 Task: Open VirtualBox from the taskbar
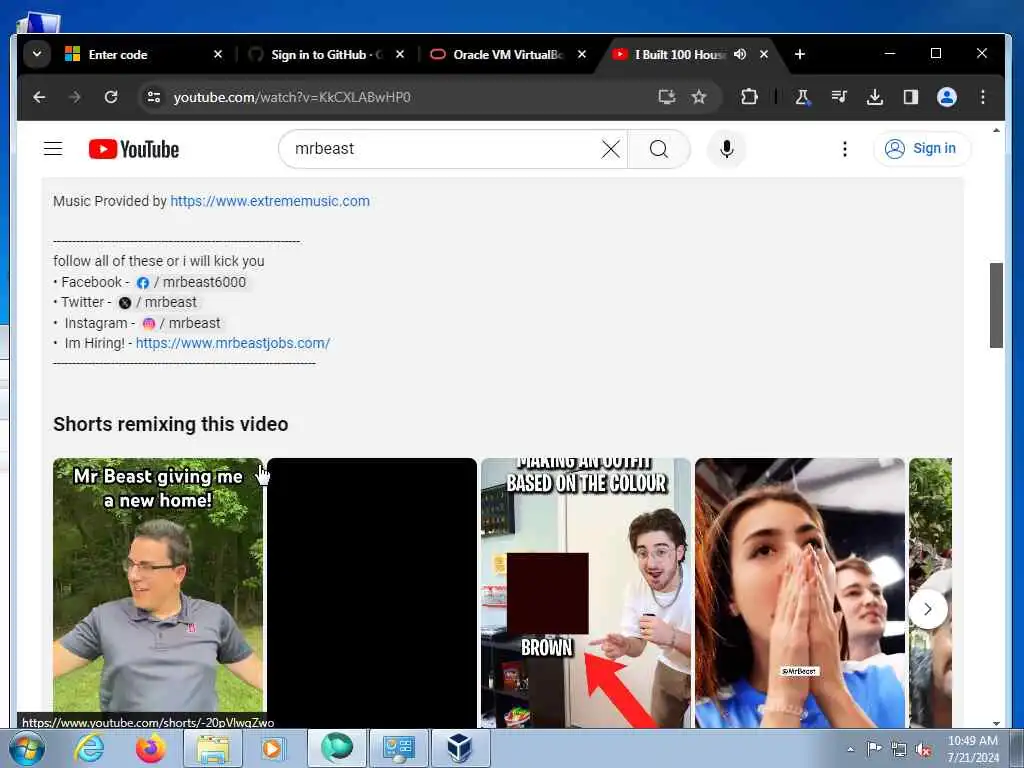pyautogui.click(x=460, y=748)
